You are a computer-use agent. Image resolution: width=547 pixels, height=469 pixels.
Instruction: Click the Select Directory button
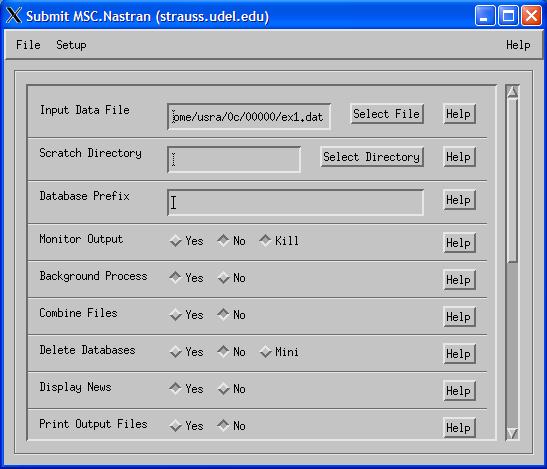click(x=372, y=157)
